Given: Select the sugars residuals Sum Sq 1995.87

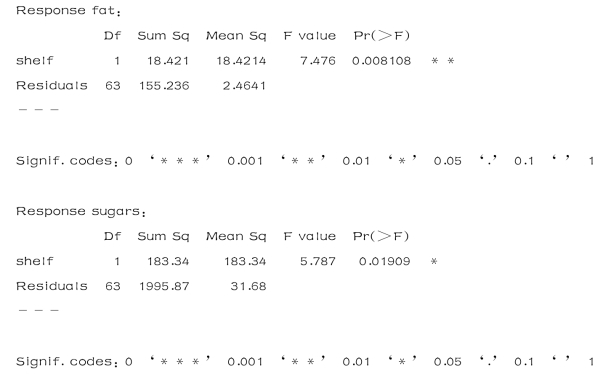Looking at the screenshot, I should 164,286.
